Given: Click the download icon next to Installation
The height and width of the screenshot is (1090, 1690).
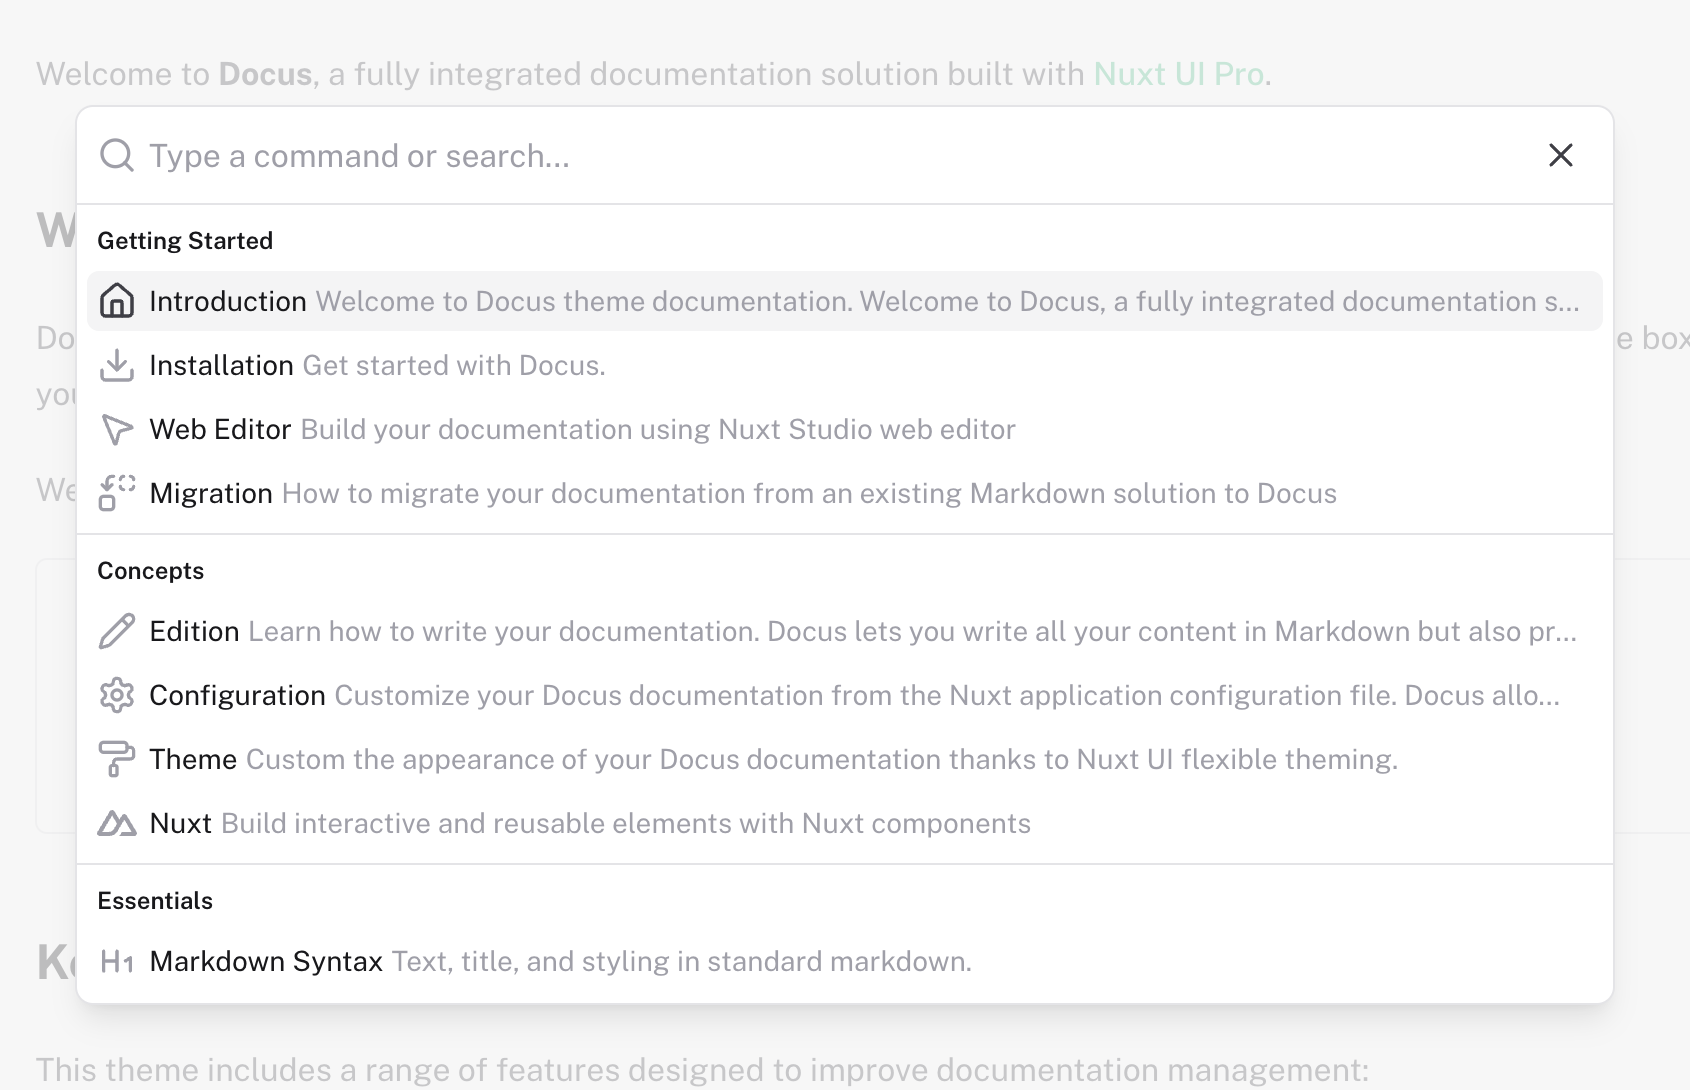Looking at the screenshot, I should click(x=117, y=365).
